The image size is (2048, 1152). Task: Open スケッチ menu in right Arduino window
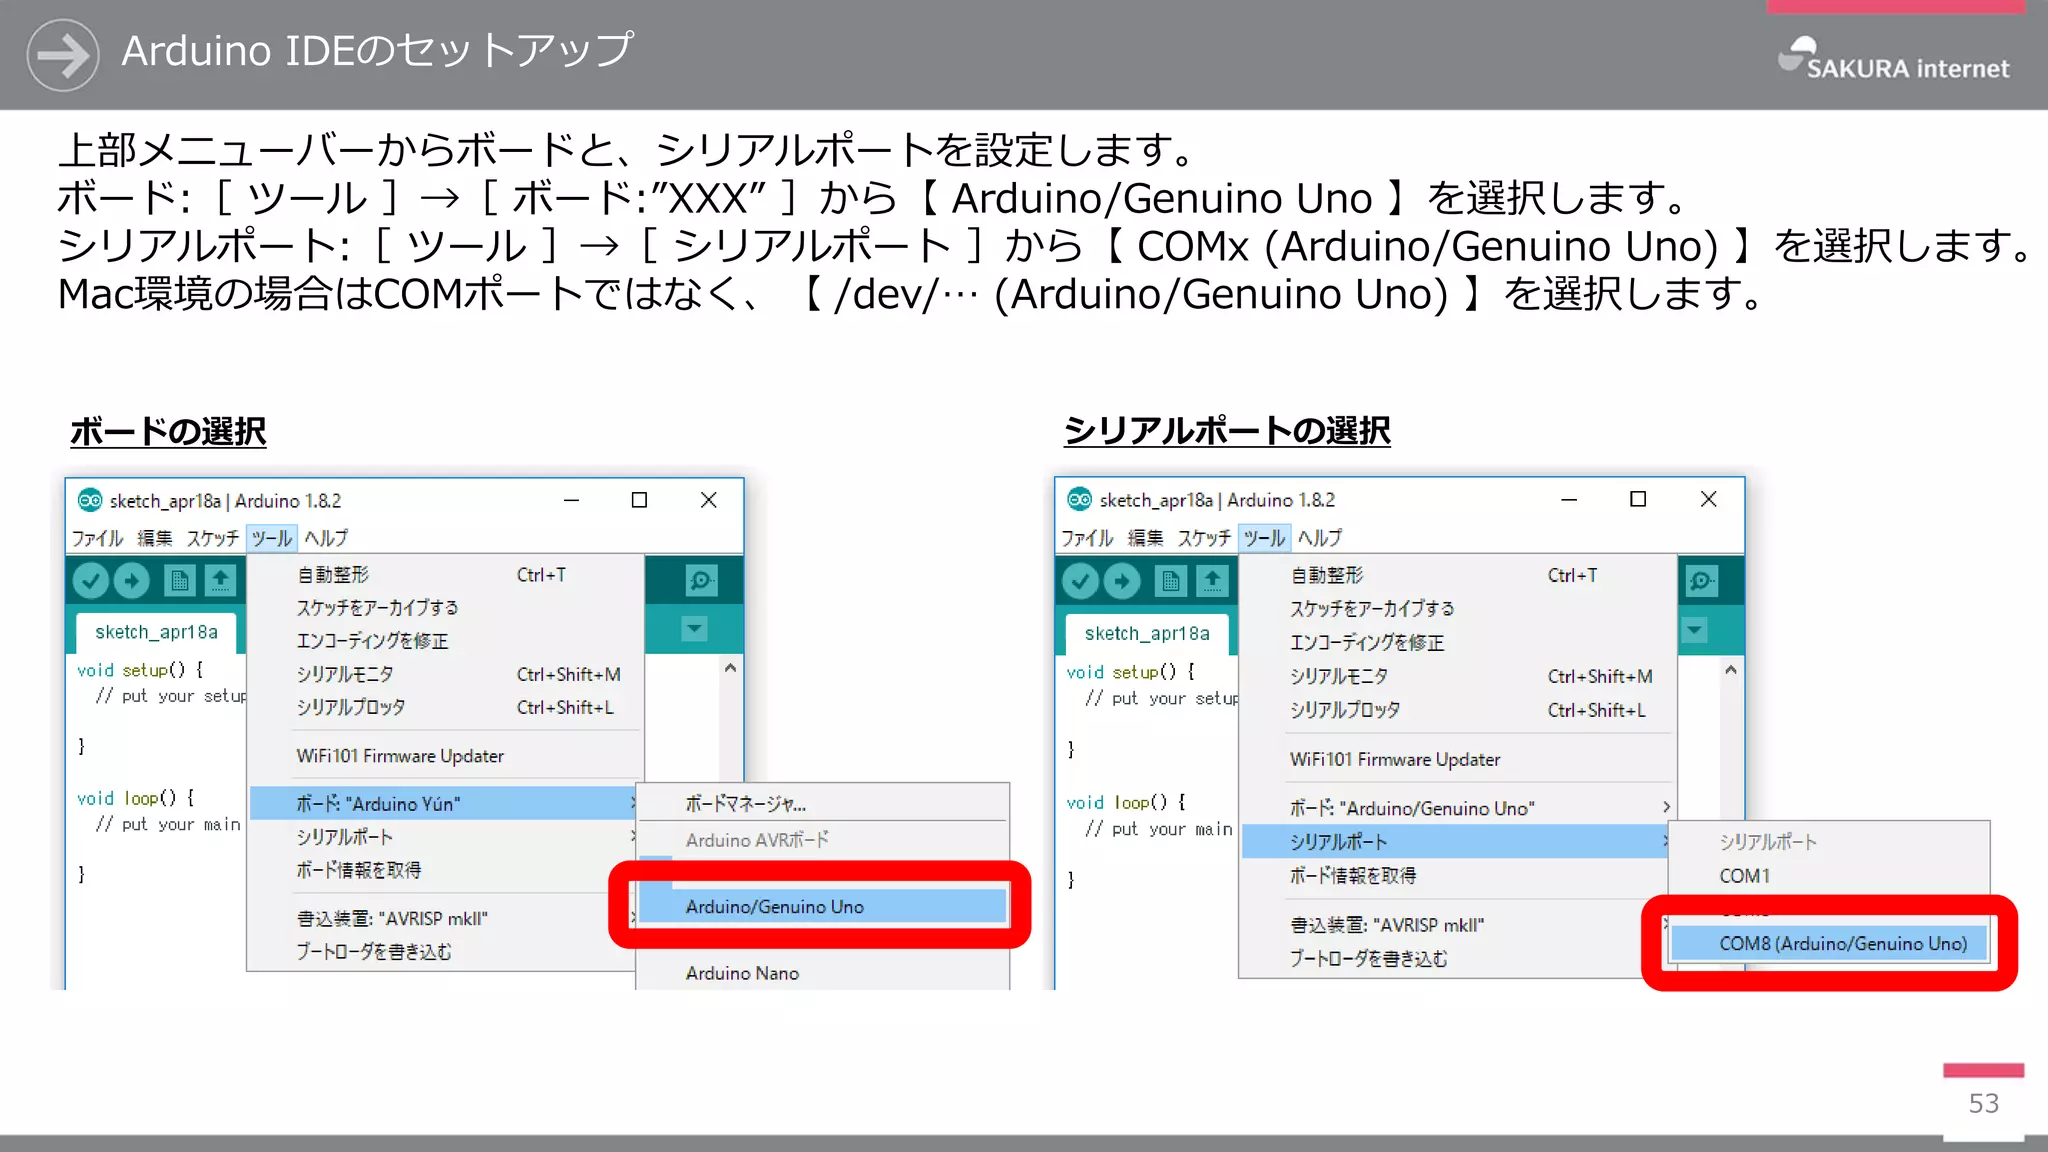[x=1204, y=538]
